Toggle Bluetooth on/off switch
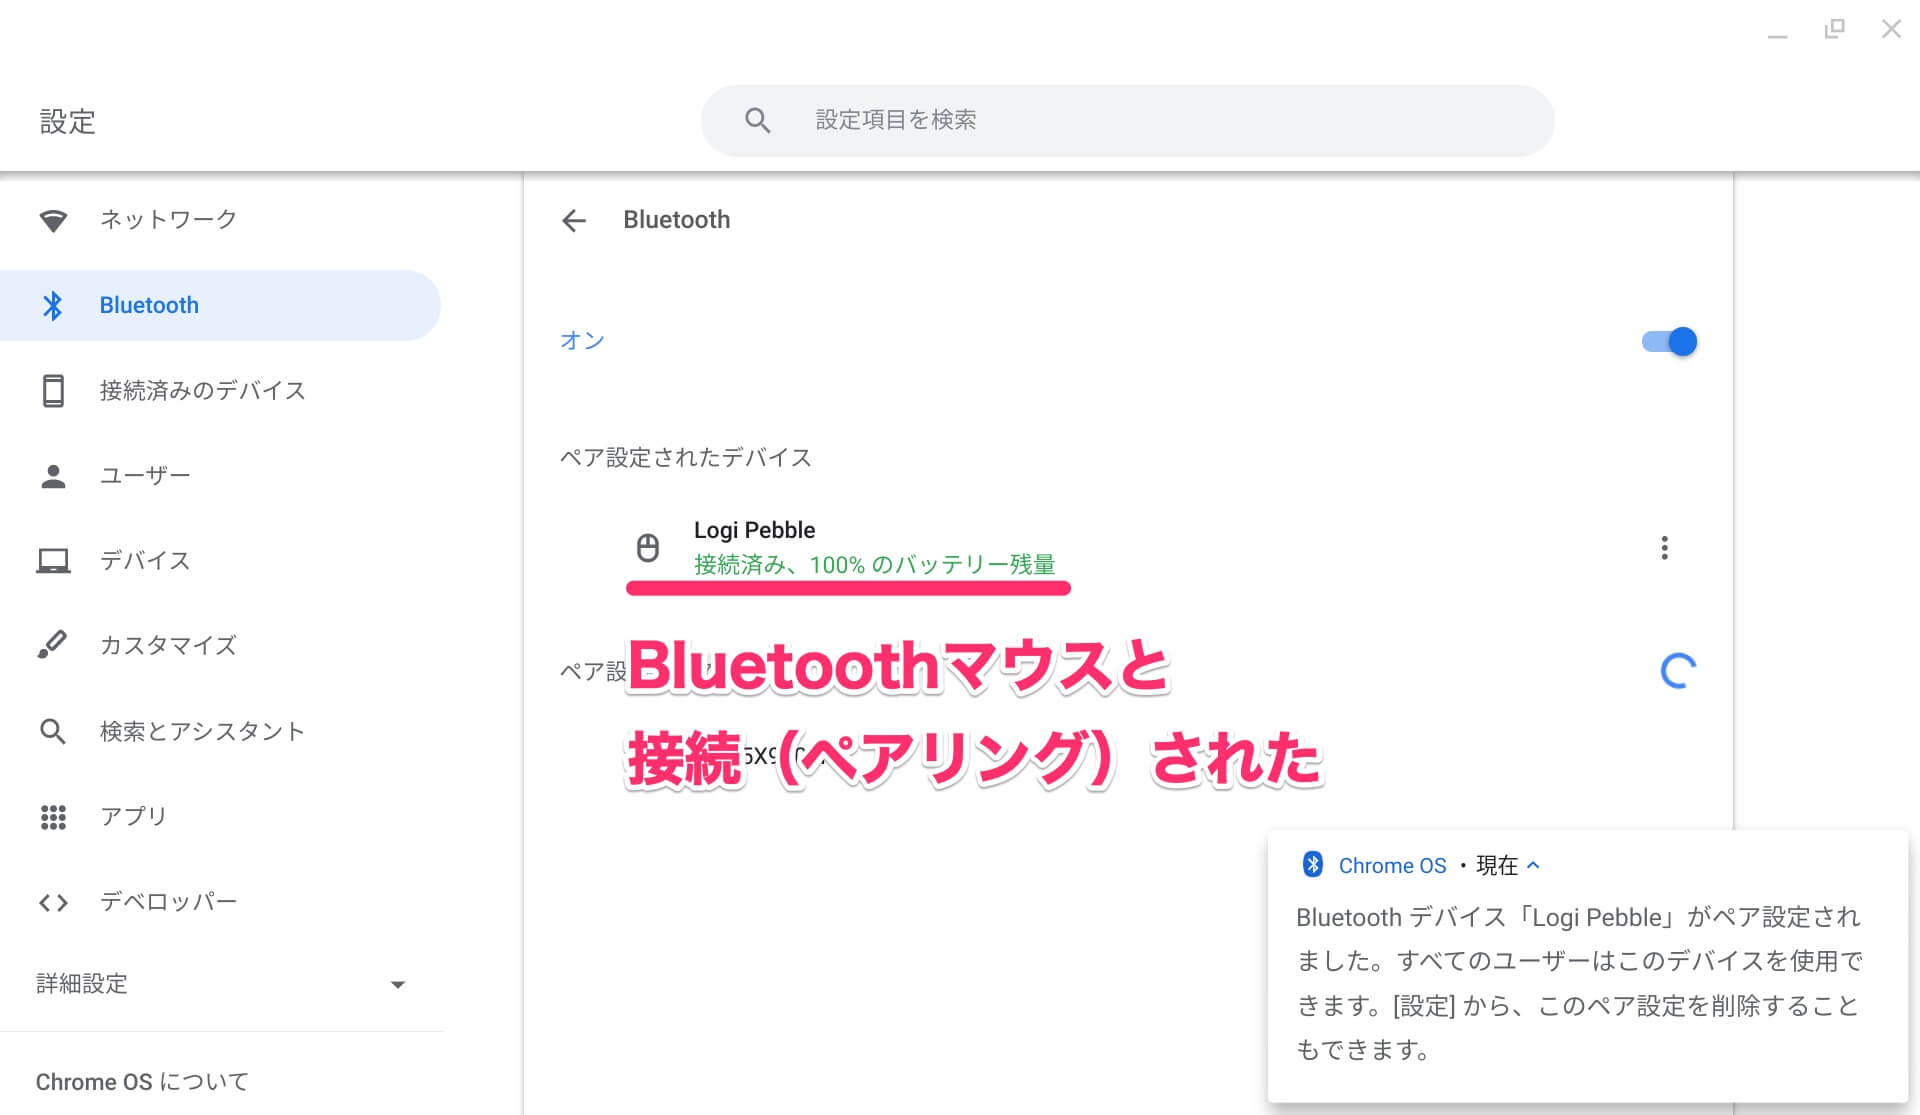The width and height of the screenshot is (1920, 1115). point(1667,341)
